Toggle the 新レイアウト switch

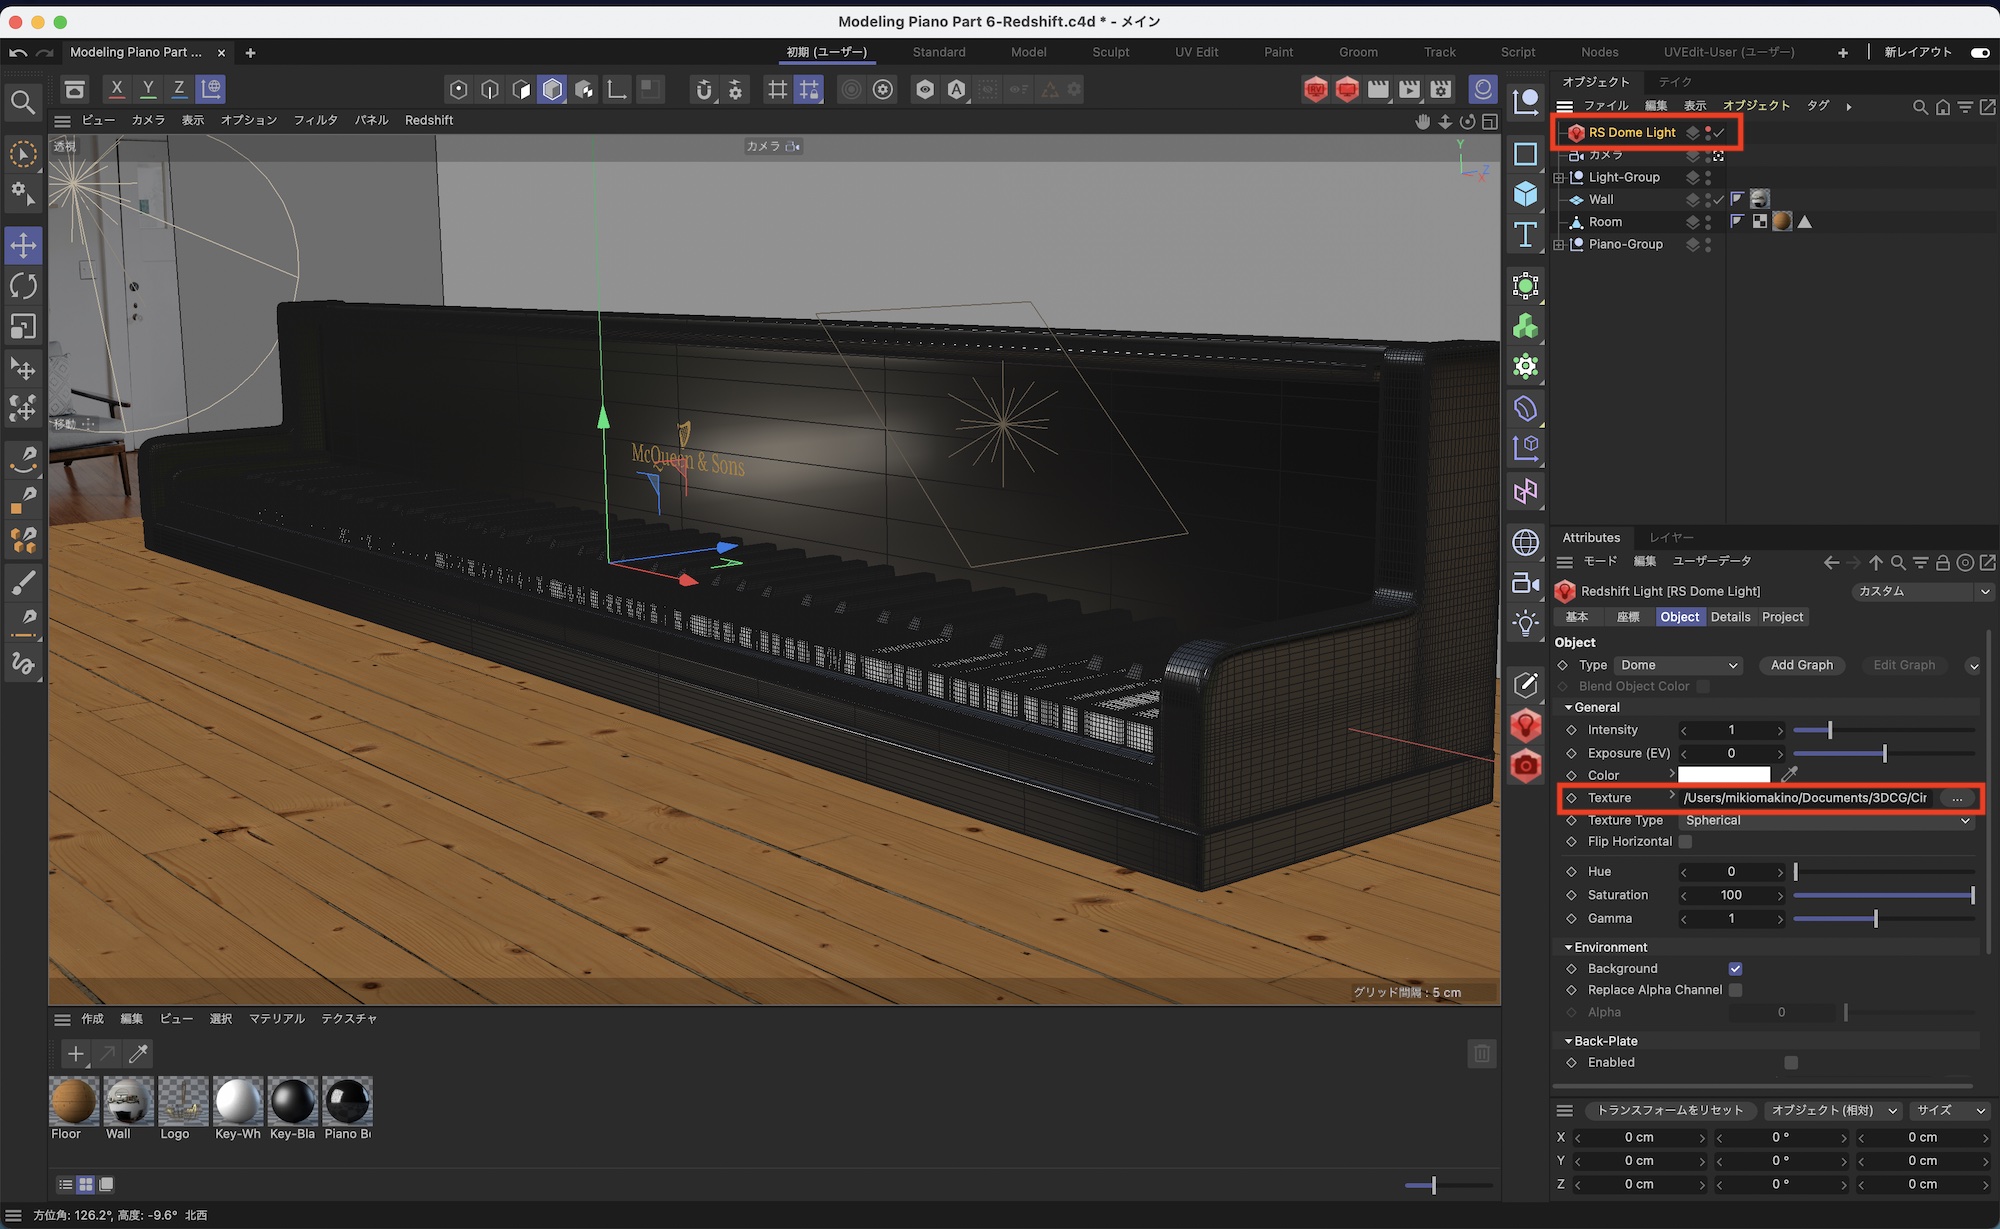1979,52
